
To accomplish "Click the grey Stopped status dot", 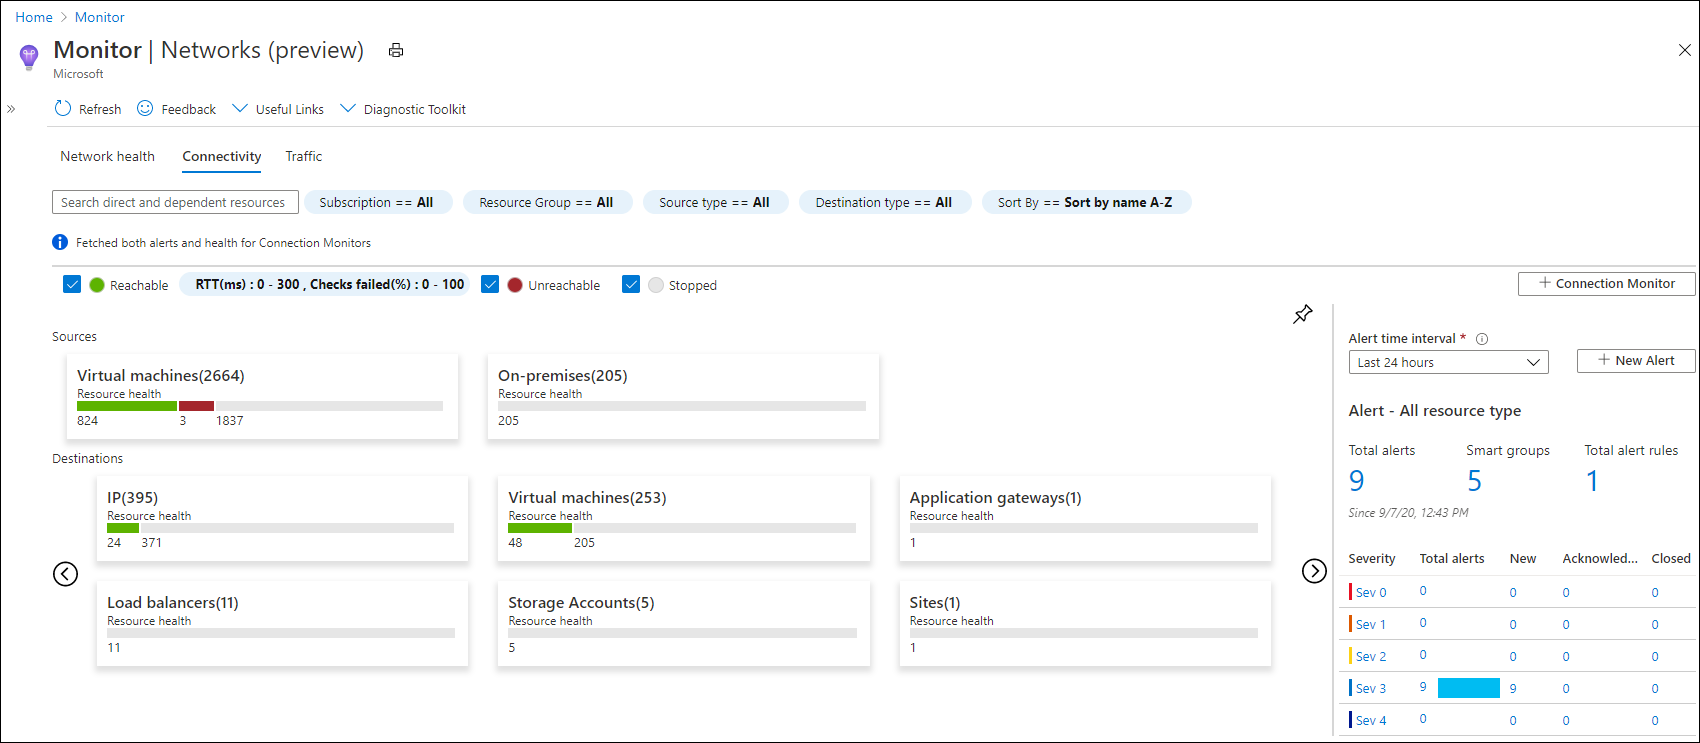I will click(x=656, y=285).
